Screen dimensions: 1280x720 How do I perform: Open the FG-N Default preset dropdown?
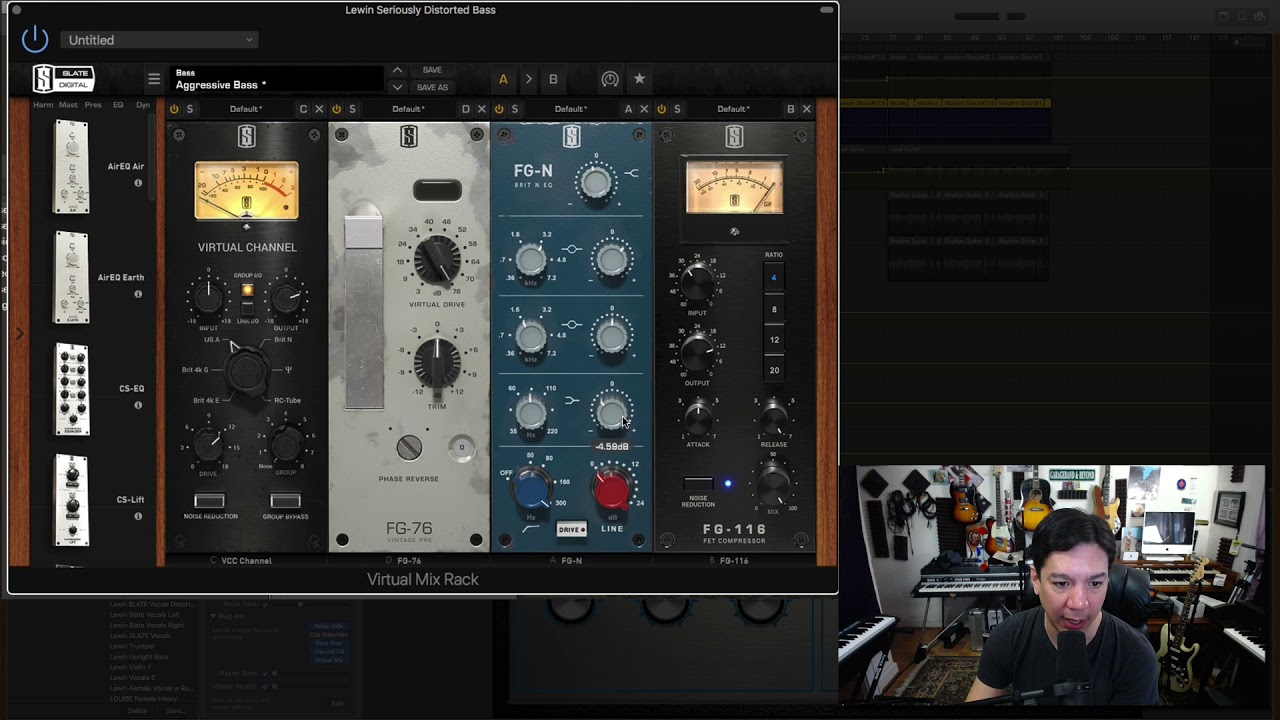point(571,109)
